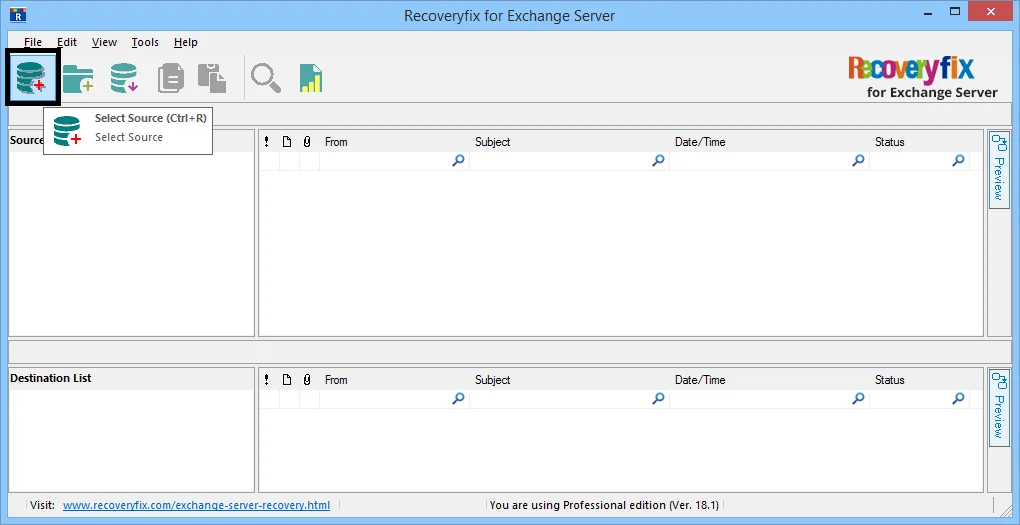Click the database with down arrow icon
1020x525 pixels.
tap(124, 78)
